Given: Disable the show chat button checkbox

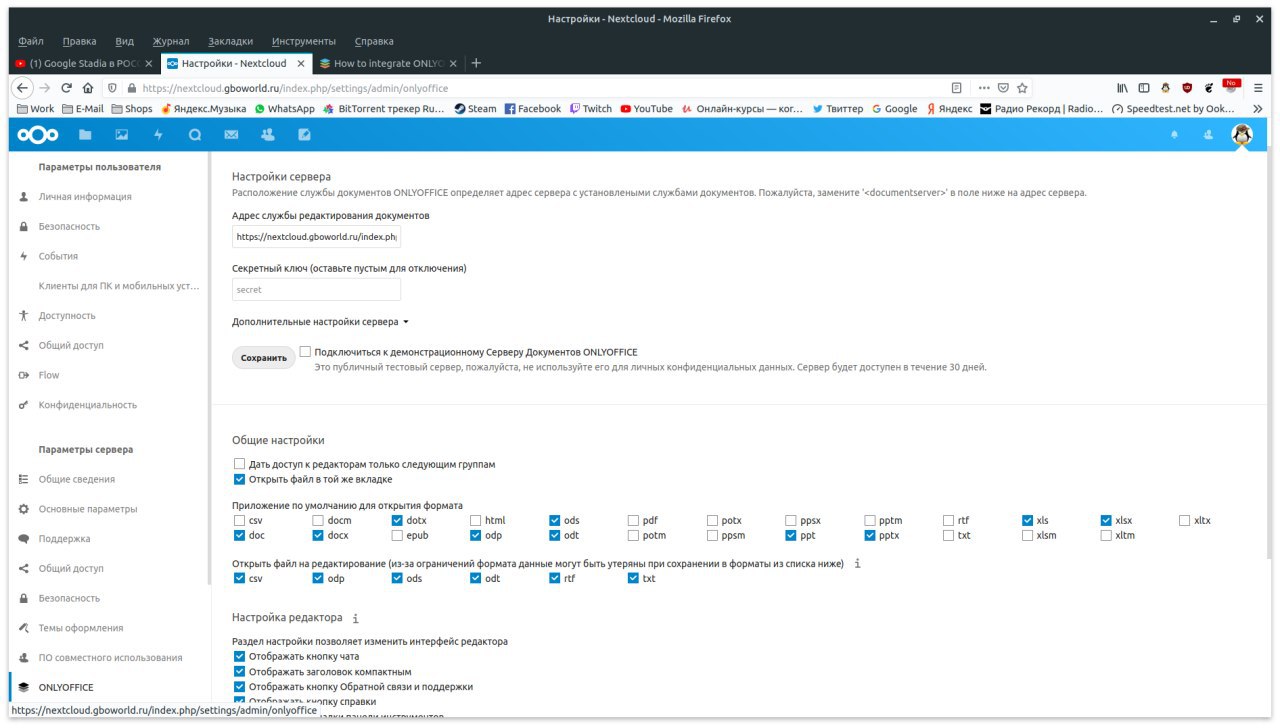Looking at the screenshot, I should coord(239,656).
